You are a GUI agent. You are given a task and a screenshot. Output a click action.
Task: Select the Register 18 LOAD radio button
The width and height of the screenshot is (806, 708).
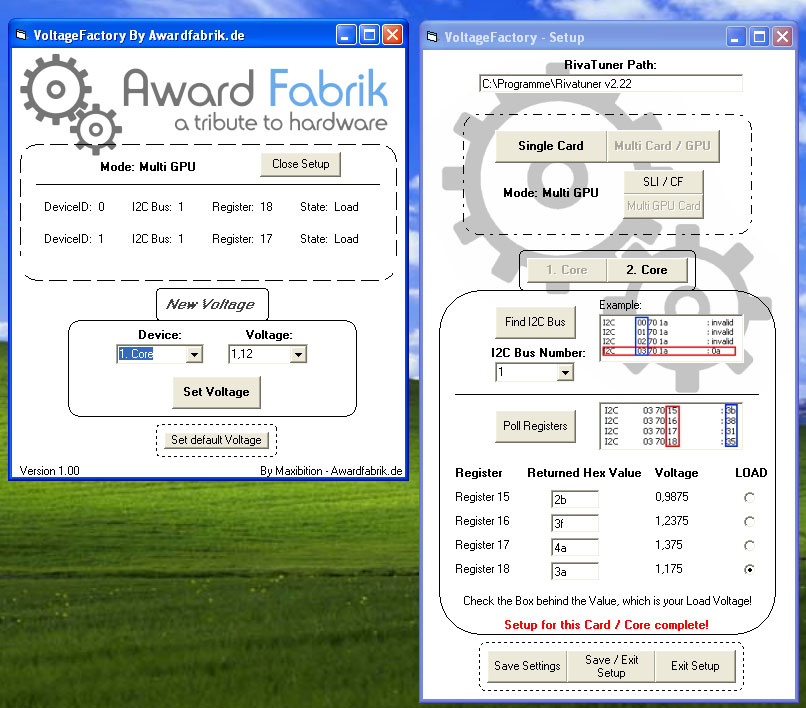tap(749, 569)
